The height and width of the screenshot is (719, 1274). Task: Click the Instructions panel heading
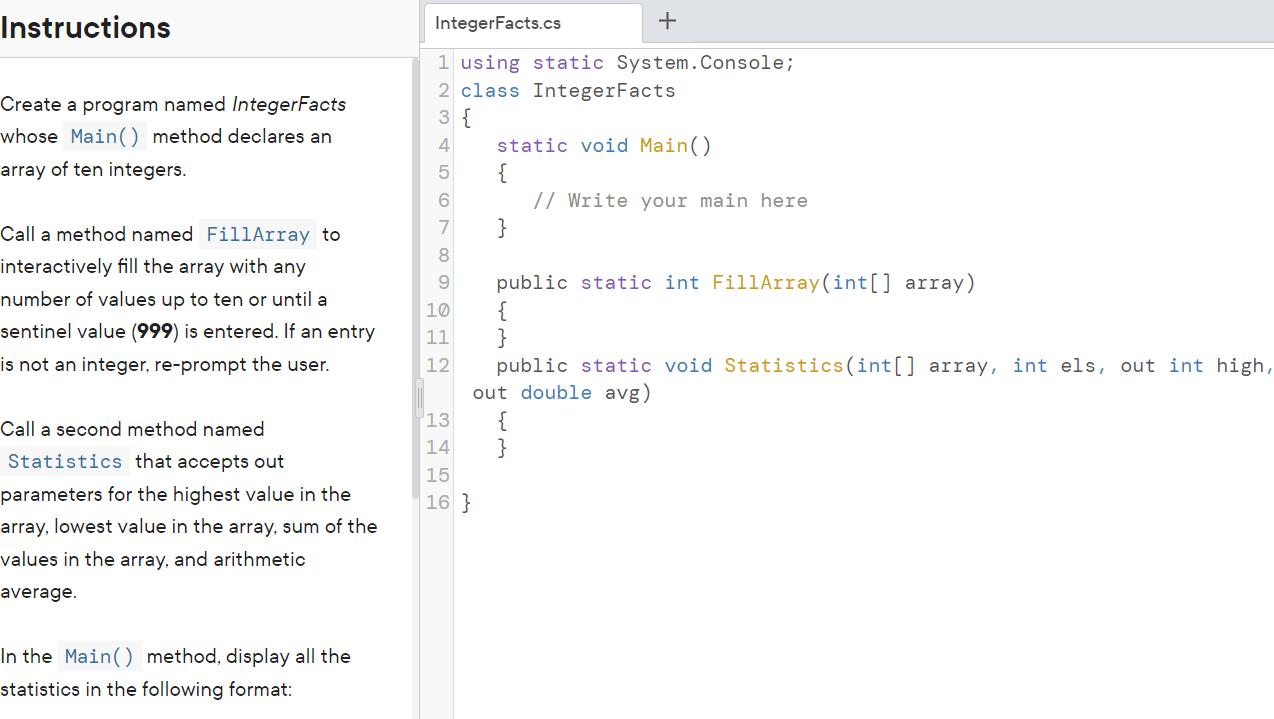point(85,27)
